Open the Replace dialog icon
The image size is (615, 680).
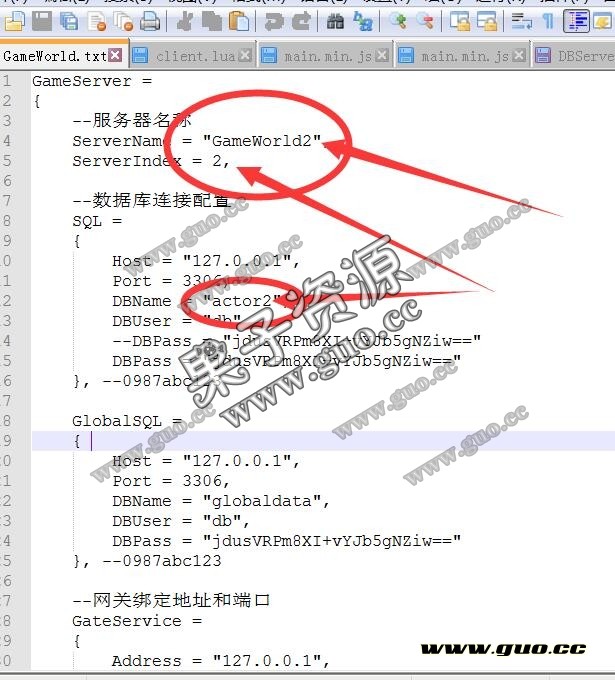pos(362,20)
